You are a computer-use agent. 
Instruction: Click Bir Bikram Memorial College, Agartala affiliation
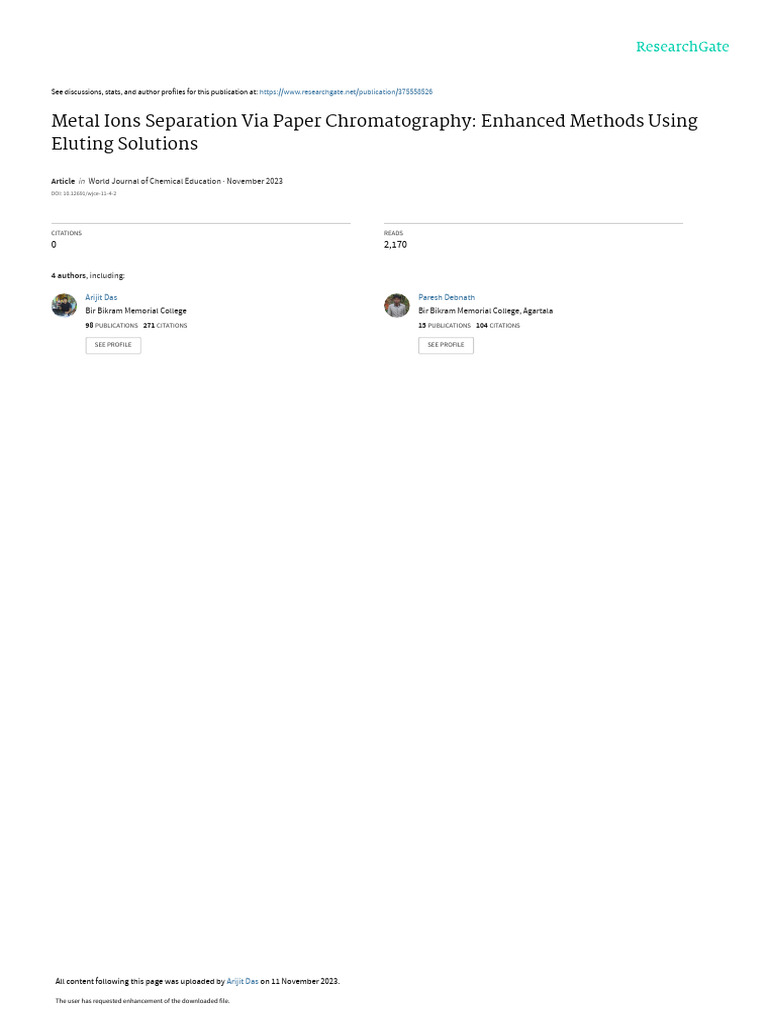(x=485, y=311)
